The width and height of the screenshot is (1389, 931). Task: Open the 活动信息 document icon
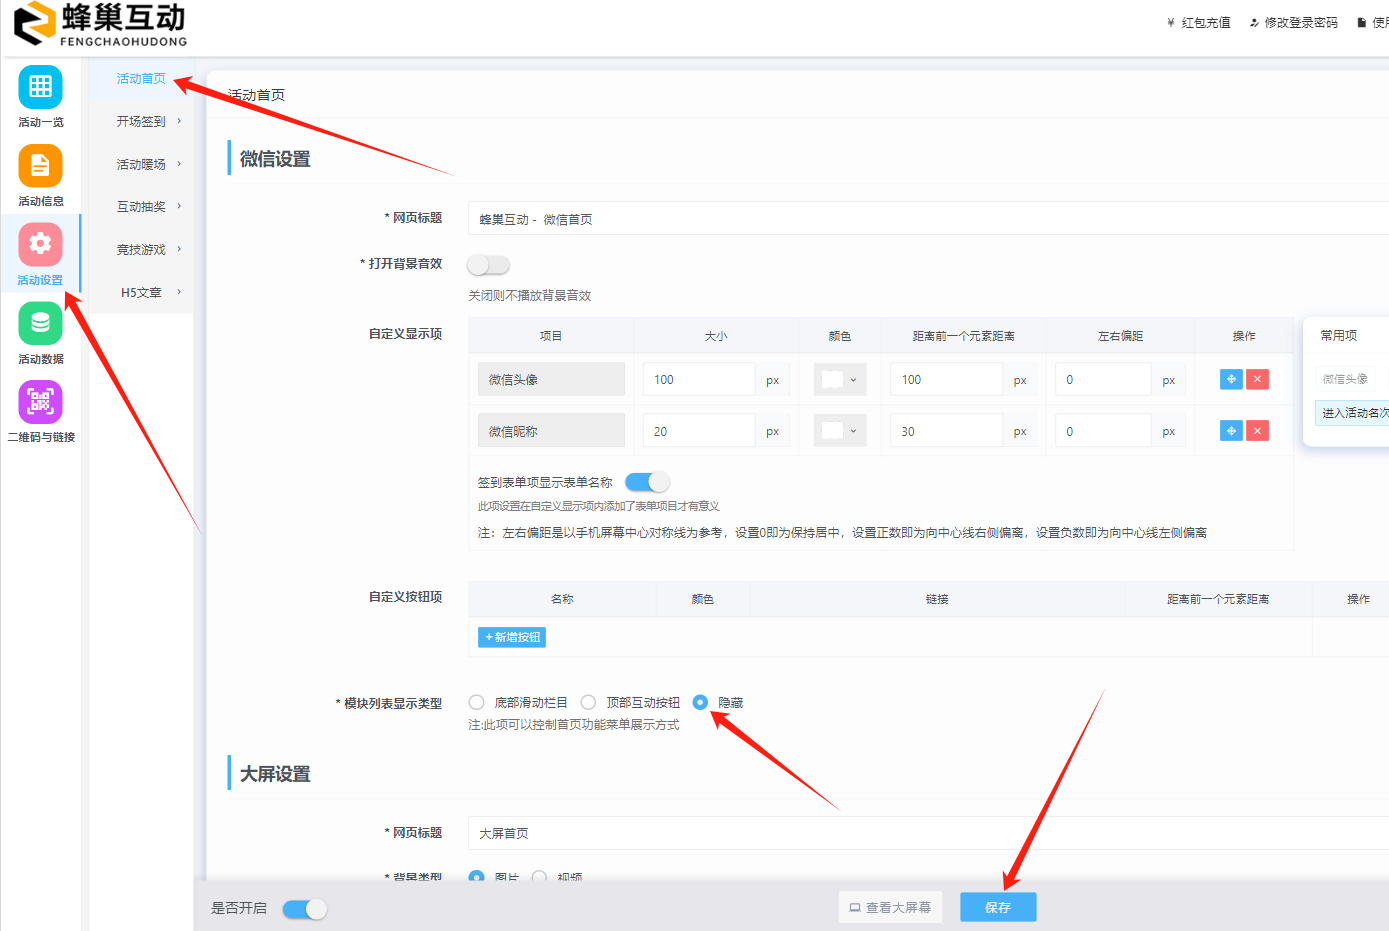point(40,166)
